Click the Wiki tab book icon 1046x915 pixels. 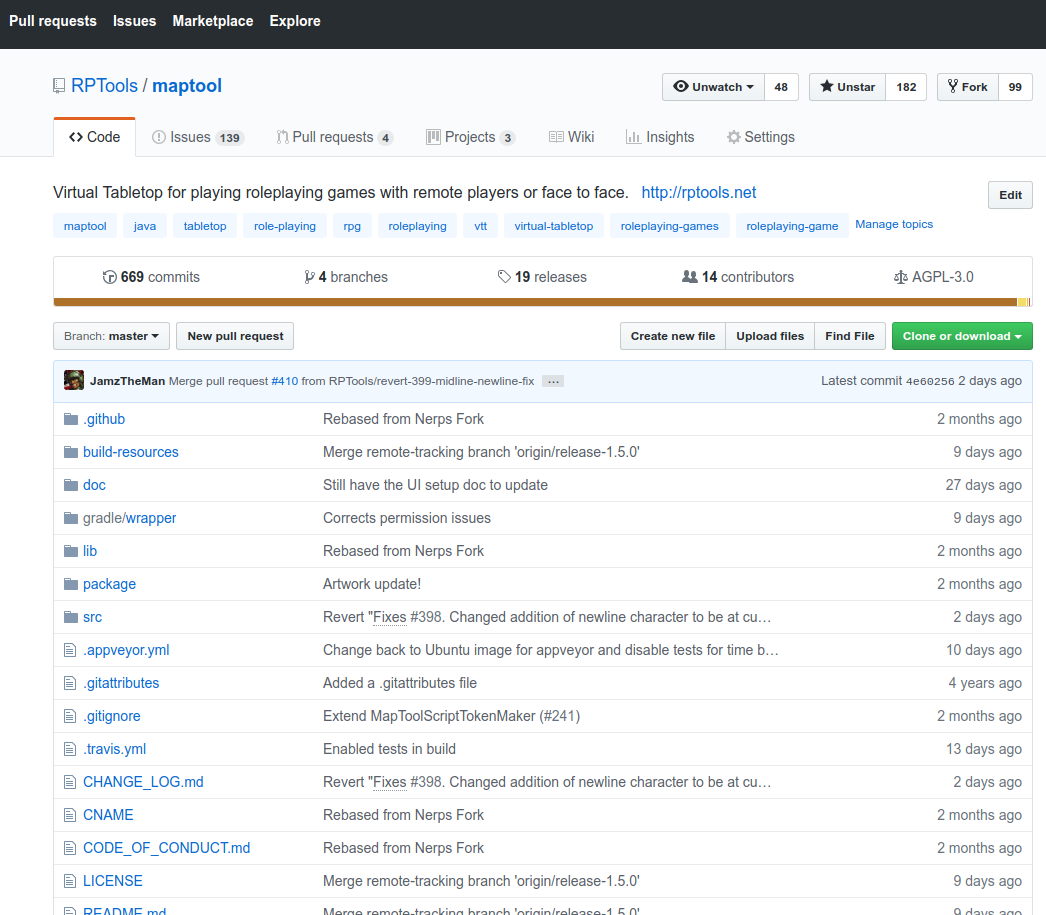coord(556,137)
